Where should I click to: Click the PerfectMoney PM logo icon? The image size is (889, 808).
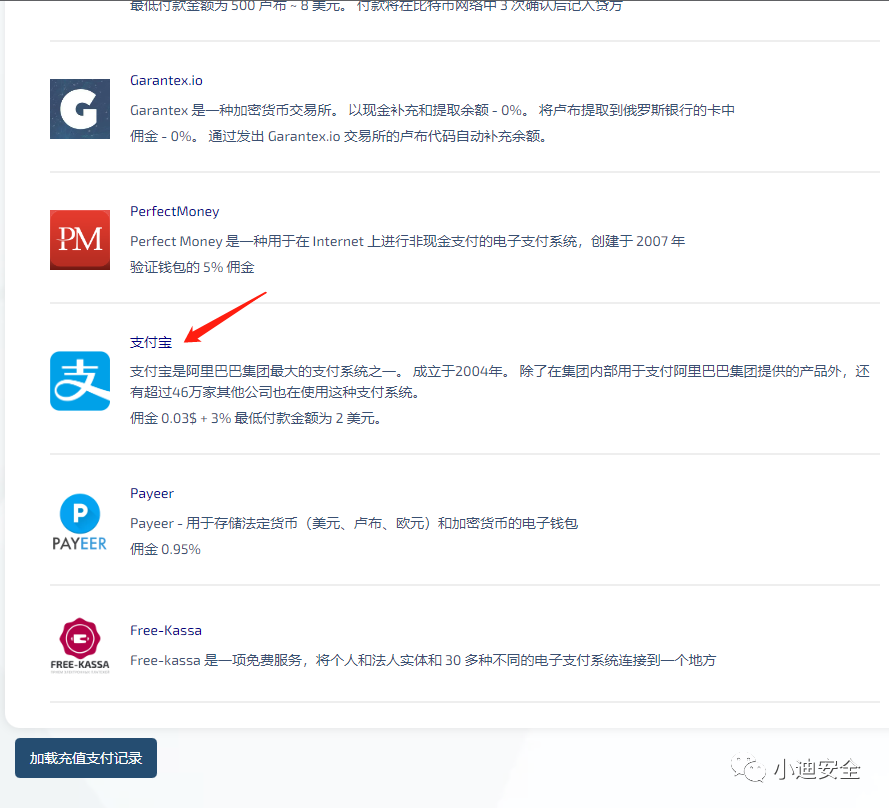[80, 240]
